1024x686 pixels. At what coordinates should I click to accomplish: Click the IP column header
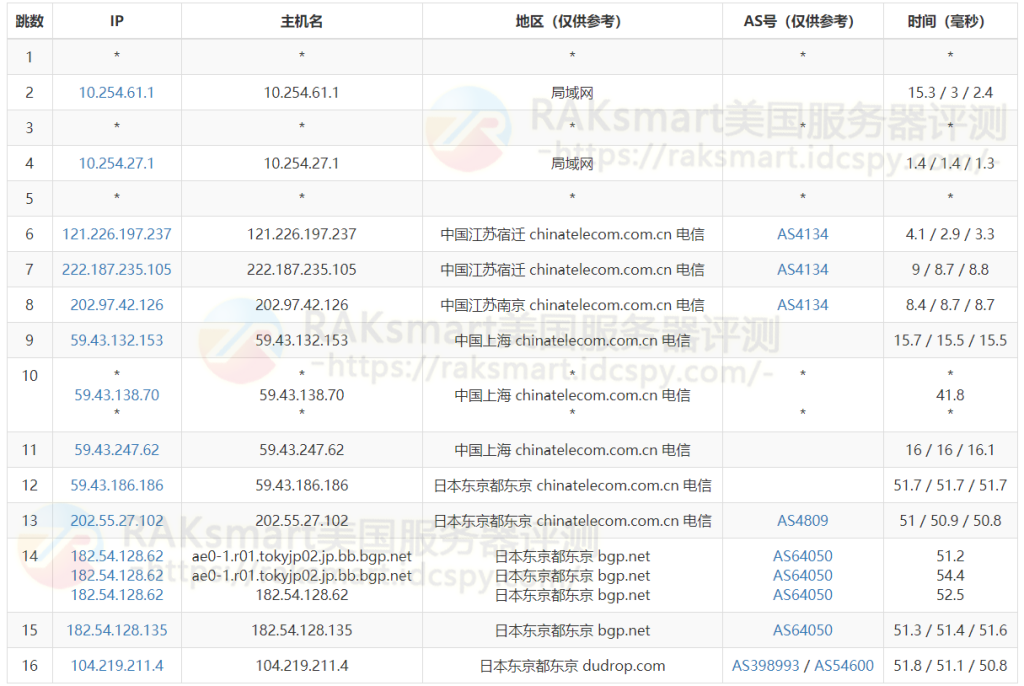point(116,21)
